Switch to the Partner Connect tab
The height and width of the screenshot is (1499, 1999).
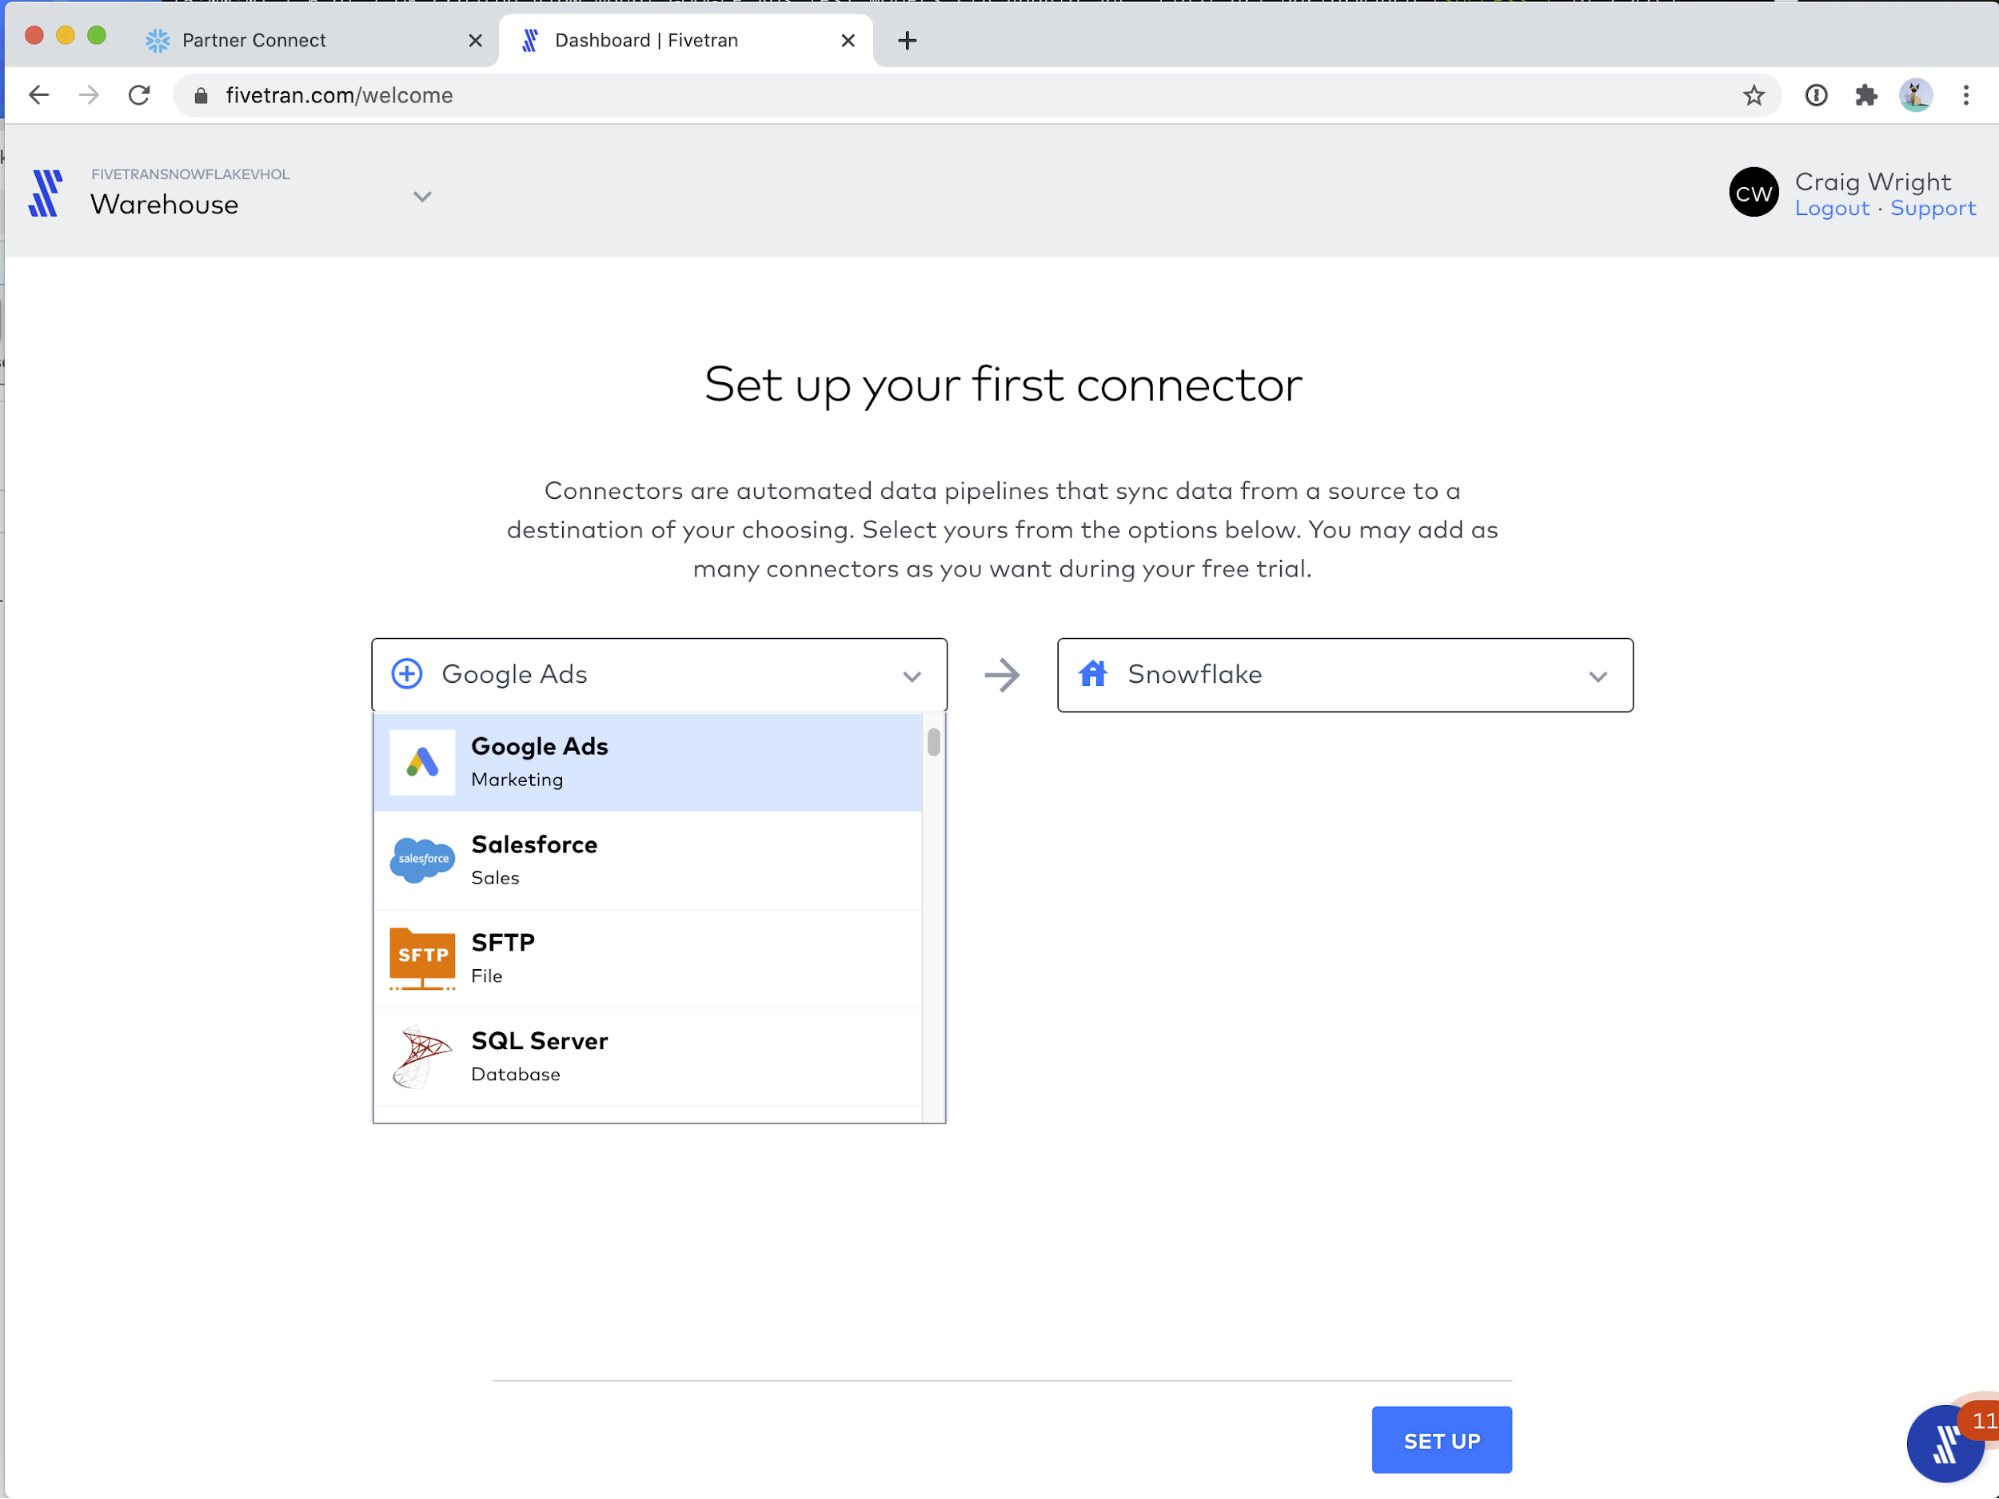pos(254,41)
